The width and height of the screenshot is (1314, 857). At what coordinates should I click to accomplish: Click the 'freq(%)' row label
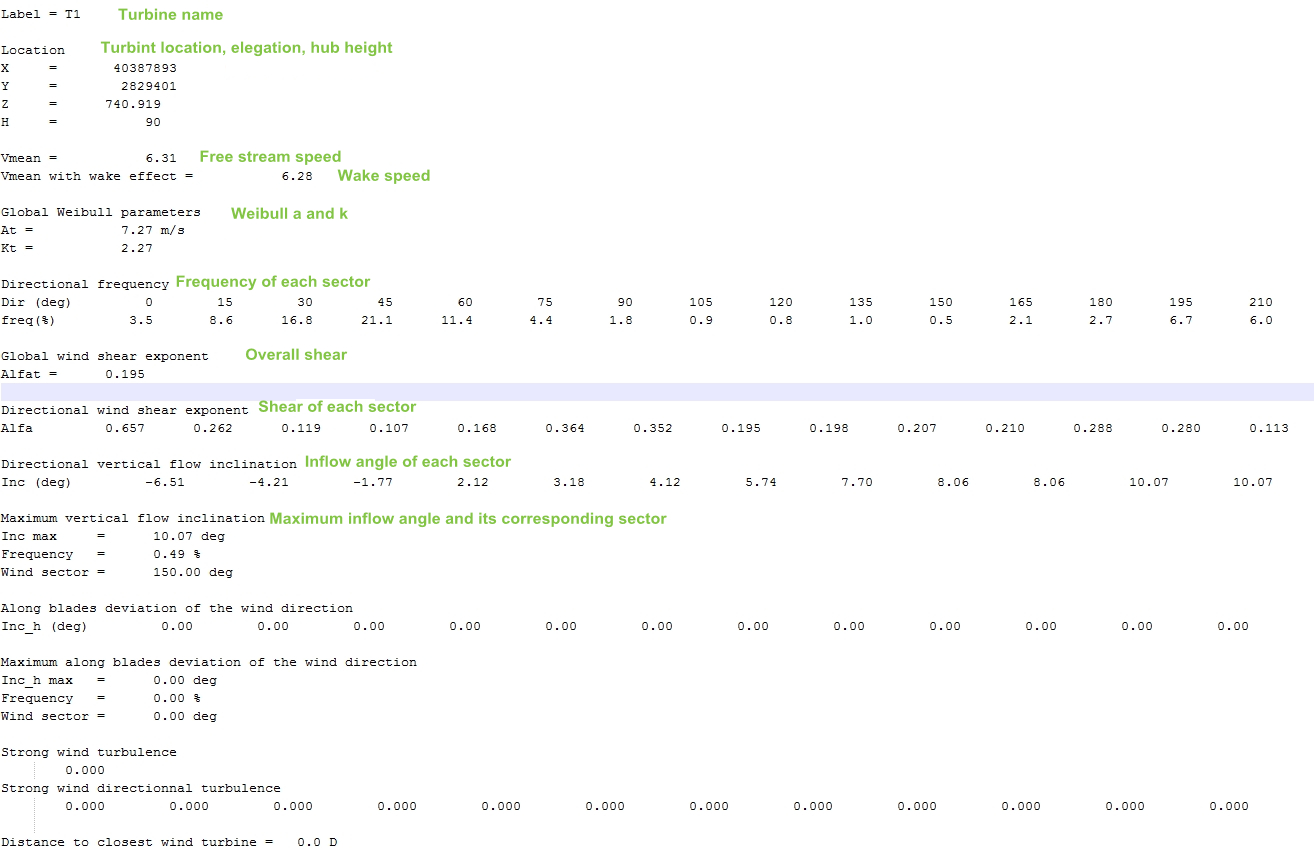tap(29, 320)
